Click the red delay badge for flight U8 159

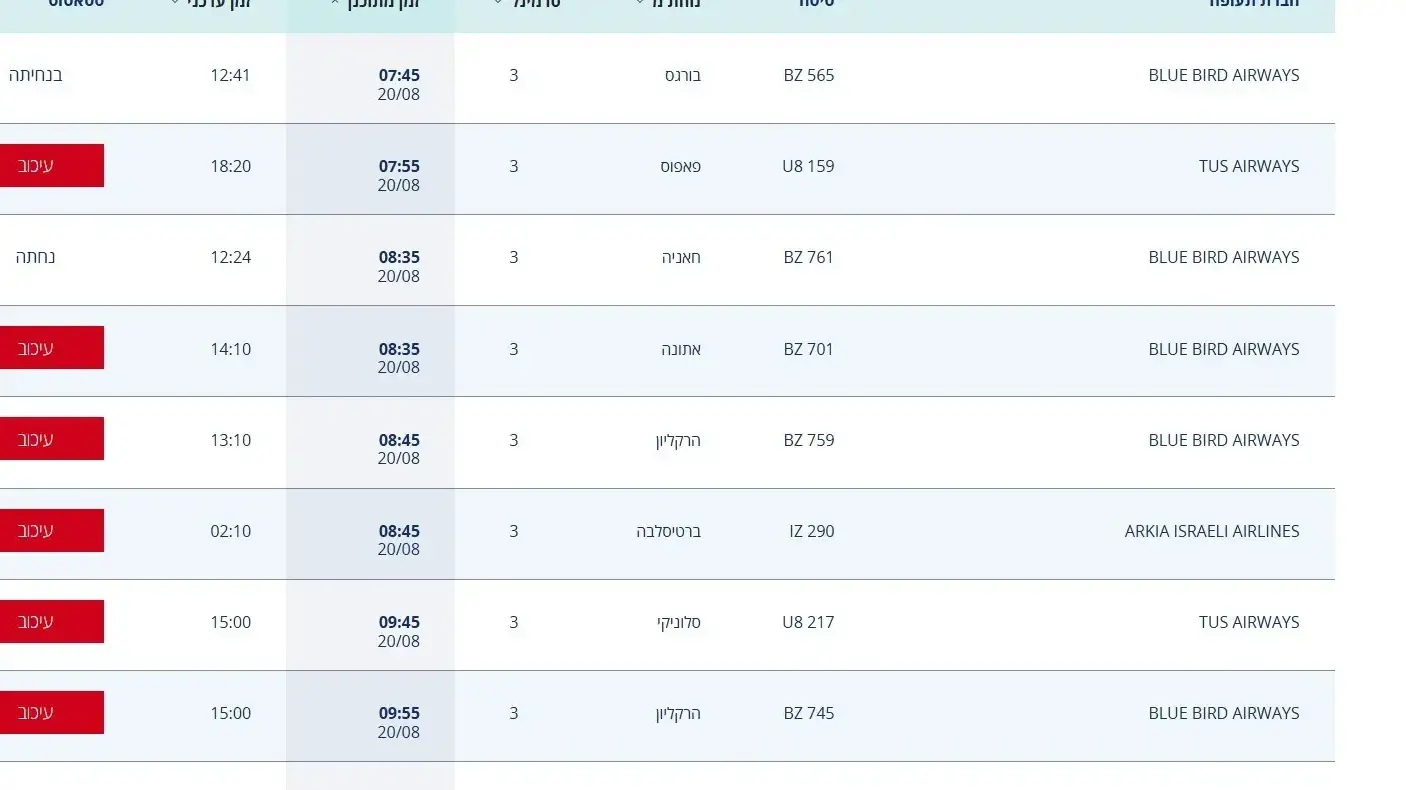(52, 166)
